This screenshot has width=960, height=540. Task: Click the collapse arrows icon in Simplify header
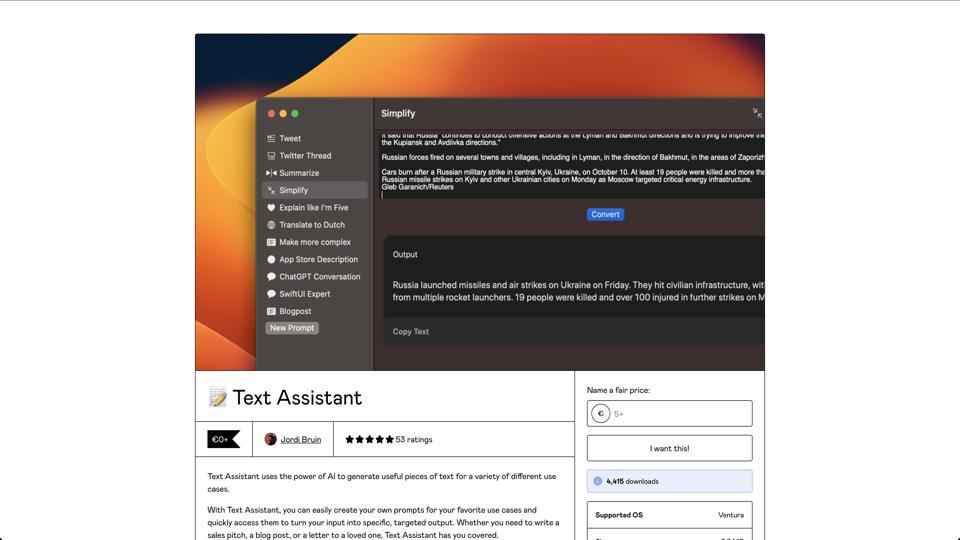(757, 113)
